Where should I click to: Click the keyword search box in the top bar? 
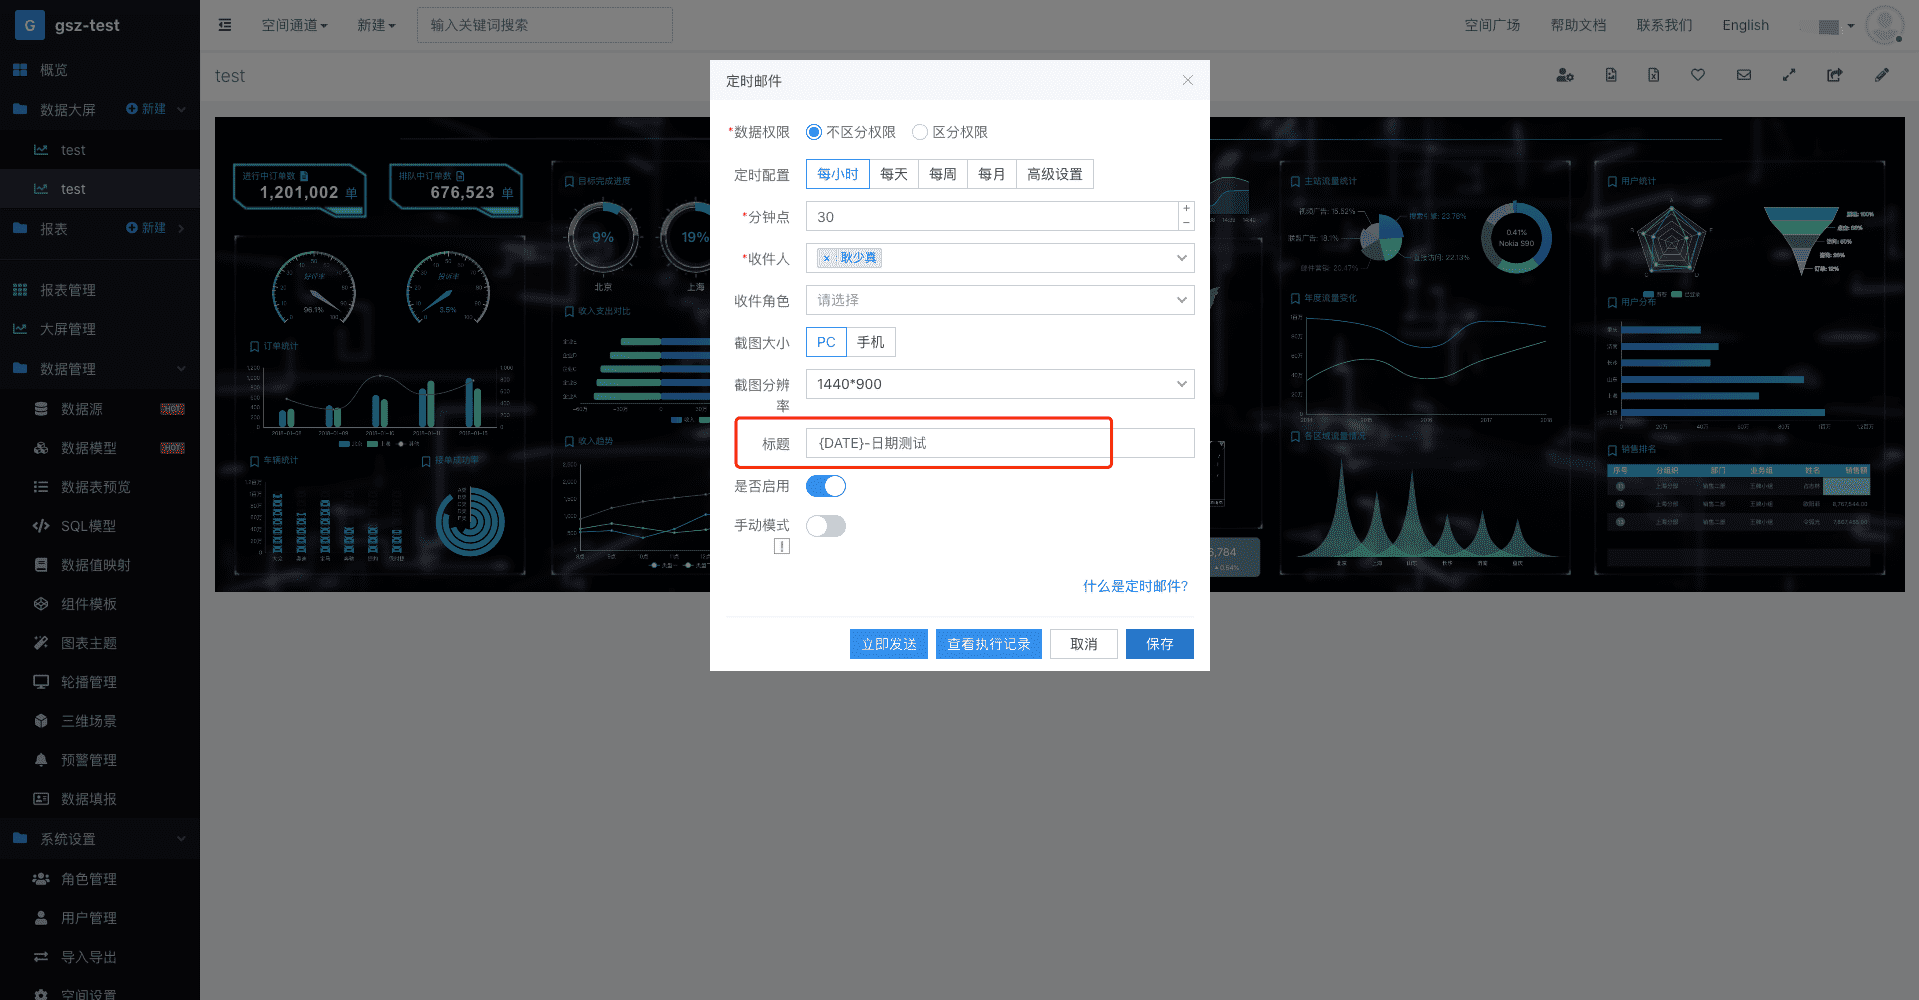click(545, 25)
